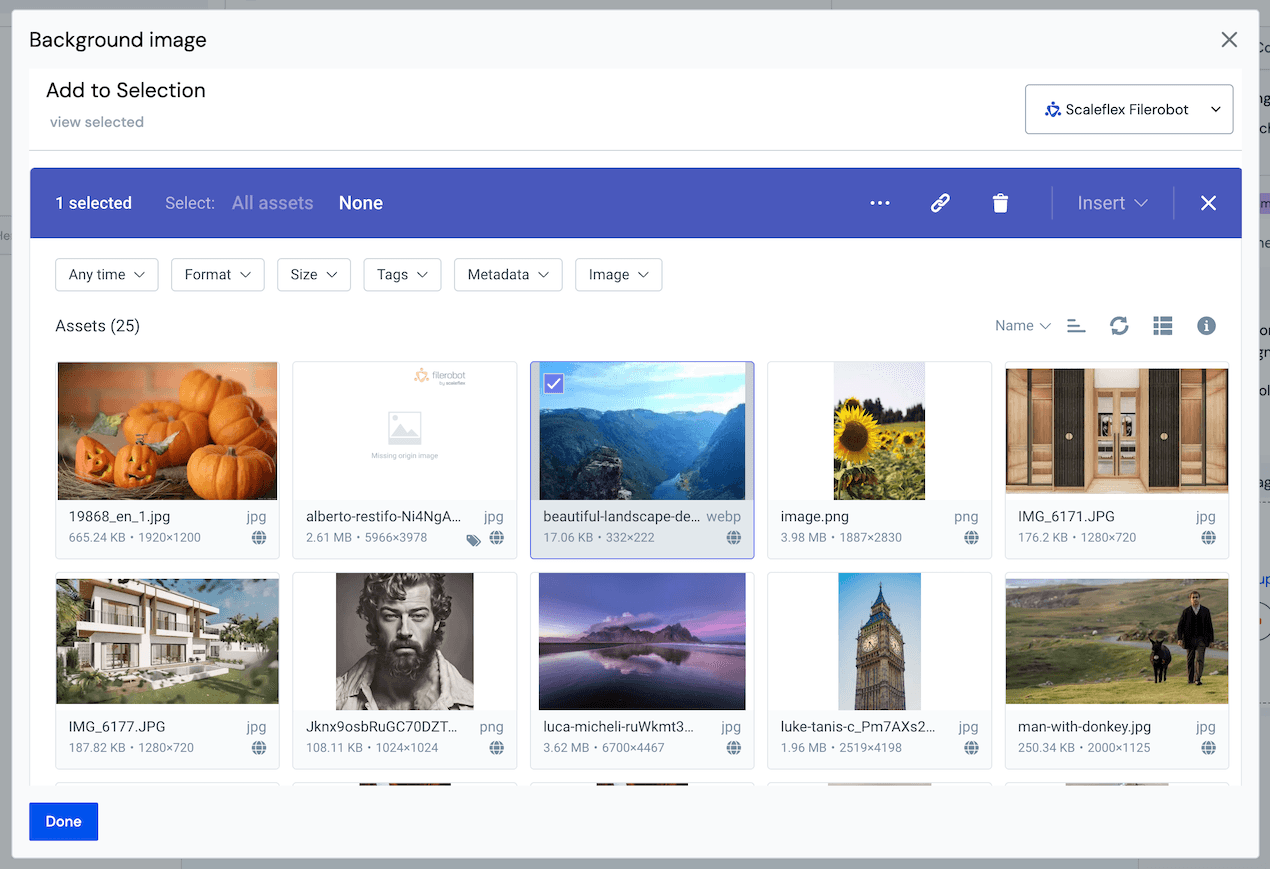Click the Done button

[63, 821]
